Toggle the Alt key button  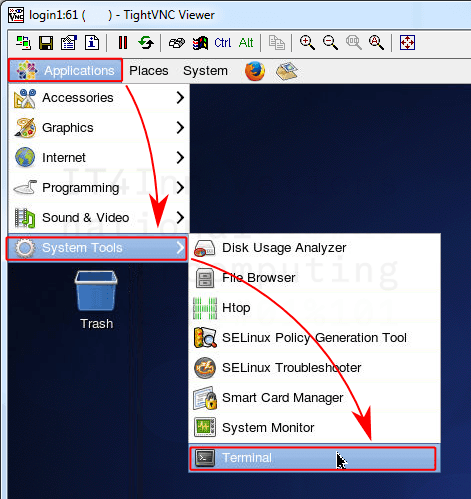point(246,43)
